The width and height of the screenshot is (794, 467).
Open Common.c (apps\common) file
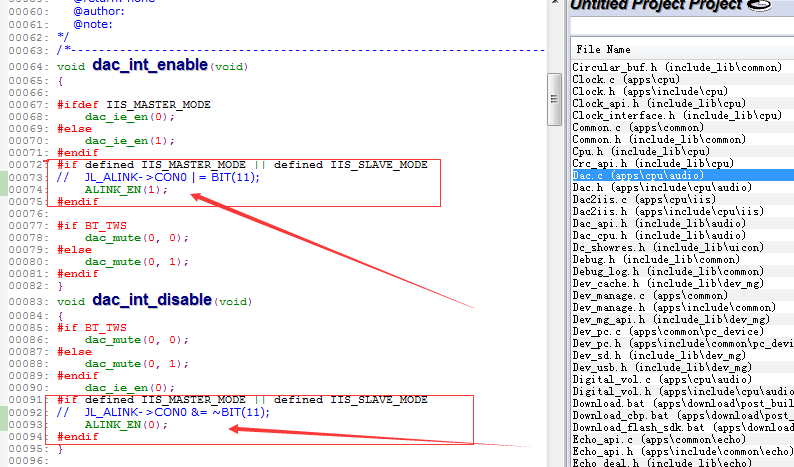[638, 128]
